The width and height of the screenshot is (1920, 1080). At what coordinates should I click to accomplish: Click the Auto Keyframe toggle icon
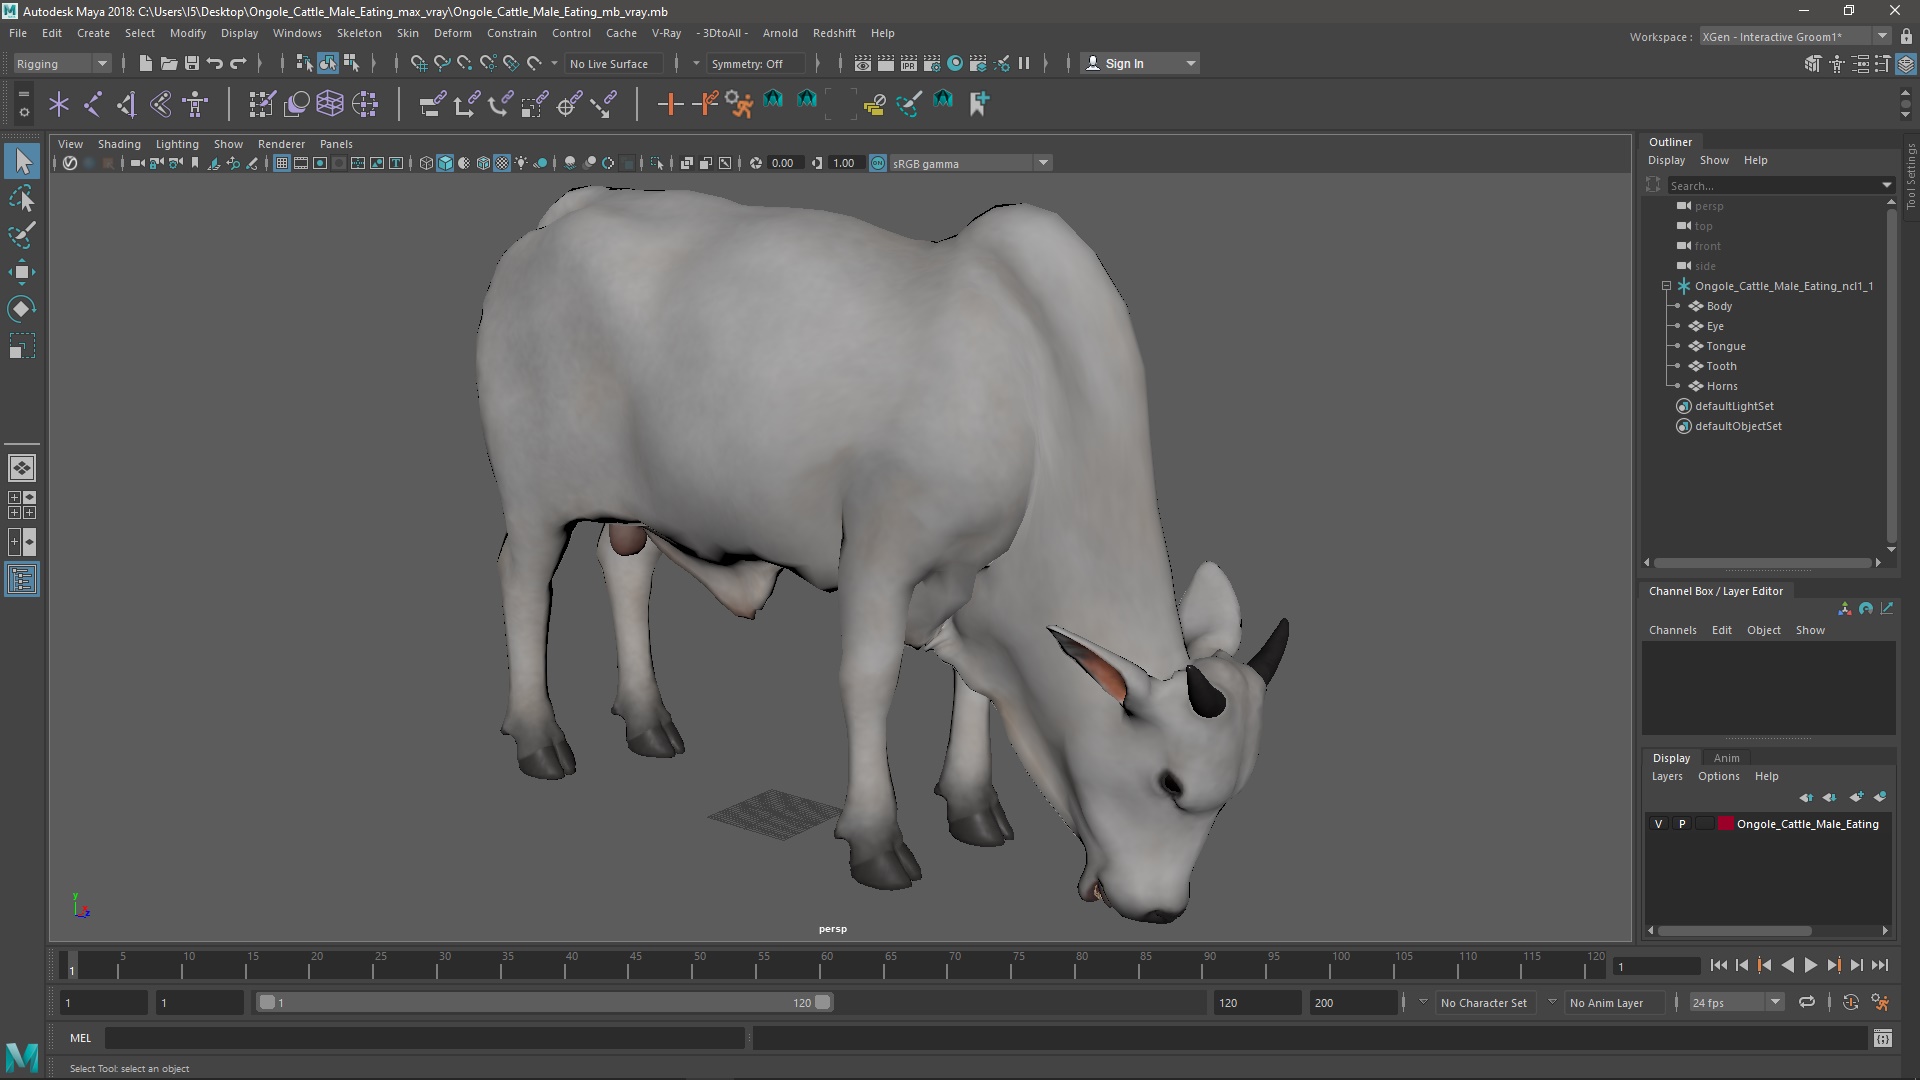click(x=1851, y=1002)
